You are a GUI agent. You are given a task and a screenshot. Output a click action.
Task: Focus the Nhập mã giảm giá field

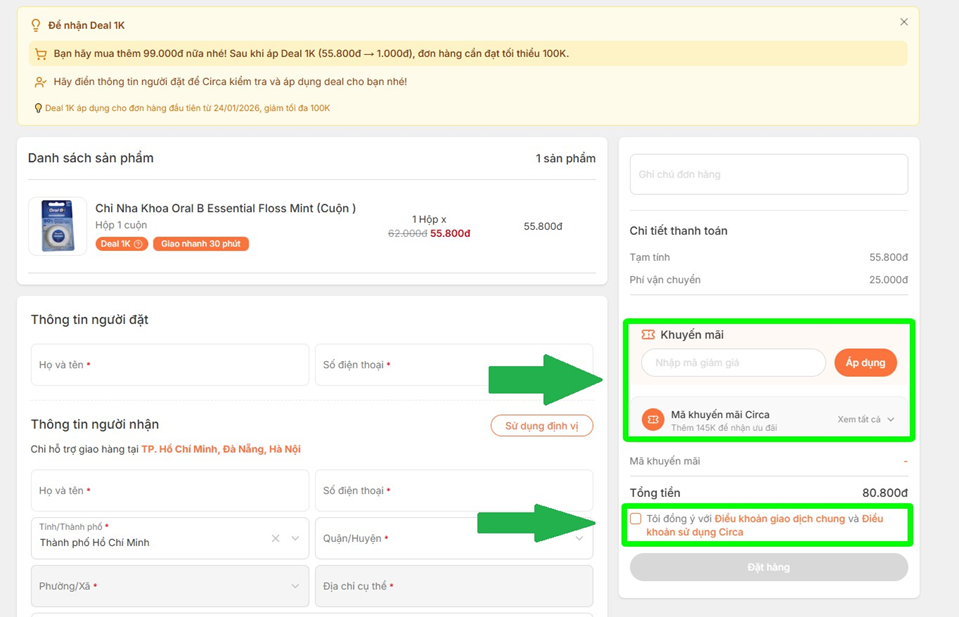pyautogui.click(x=732, y=363)
